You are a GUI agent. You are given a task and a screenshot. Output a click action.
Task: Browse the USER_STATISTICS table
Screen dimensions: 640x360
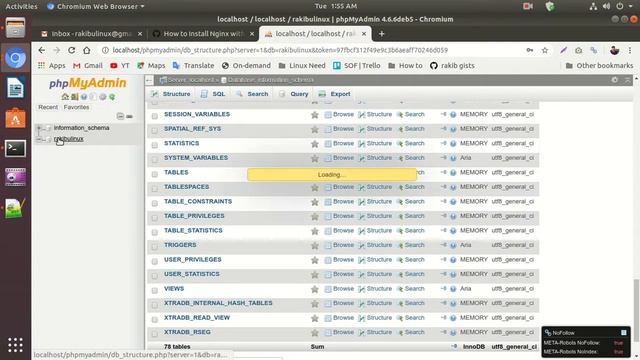(339, 274)
